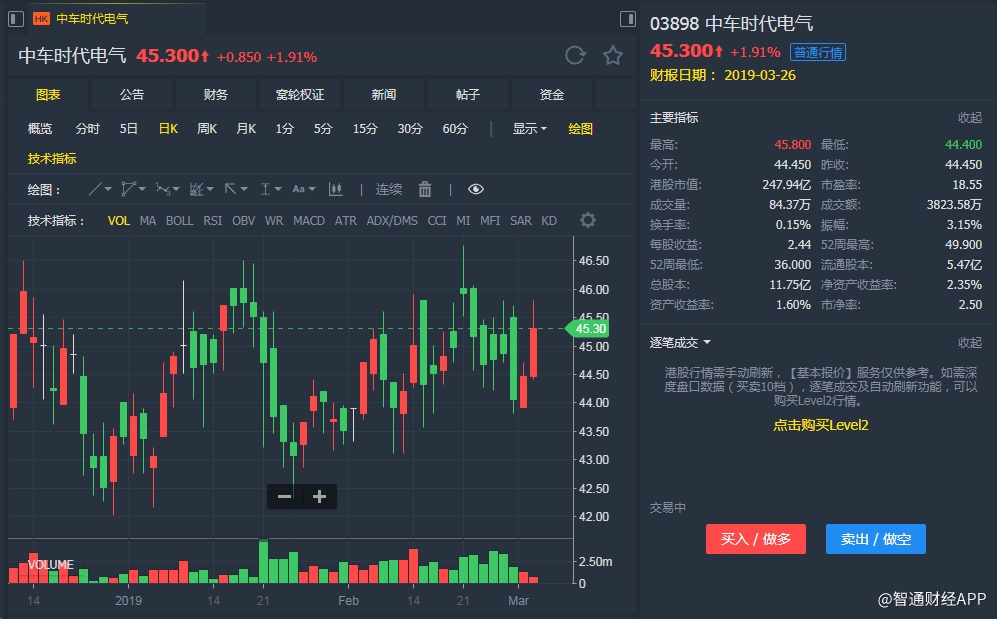Image resolution: width=997 pixels, height=619 pixels.
Task: Toggle drawings visibility with eye icon
Action: pos(476,189)
